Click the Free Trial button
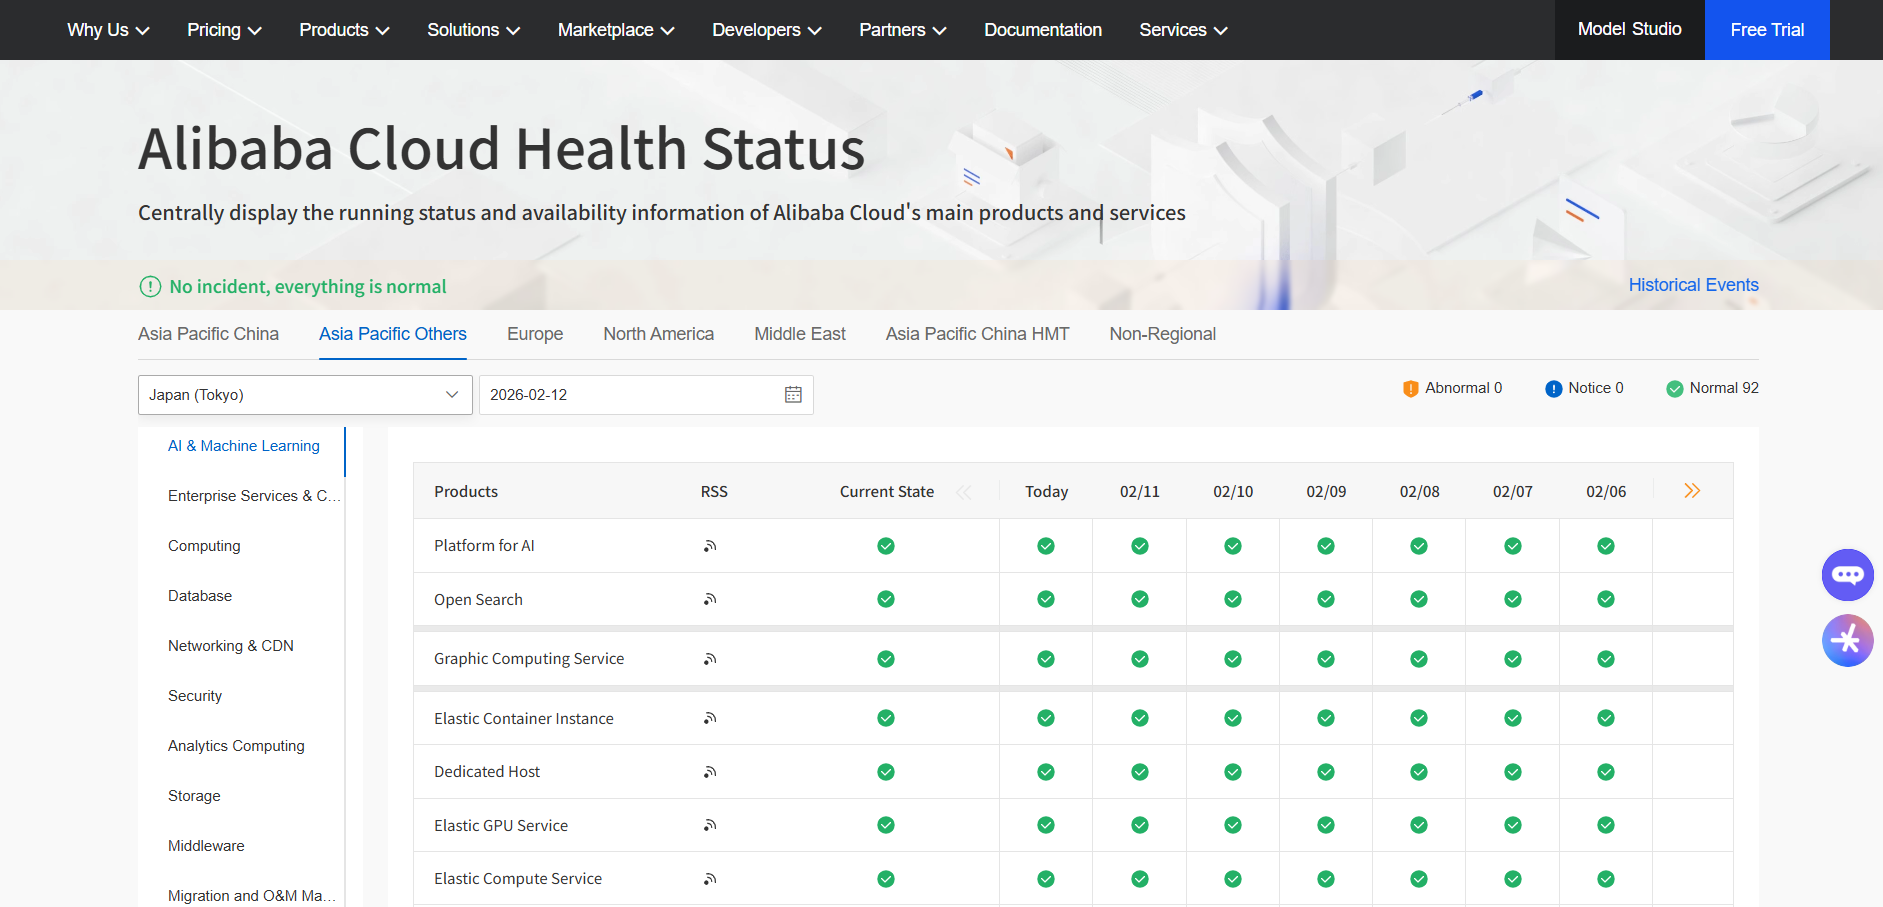The width and height of the screenshot is (1883, 907). click(1766, 29)
